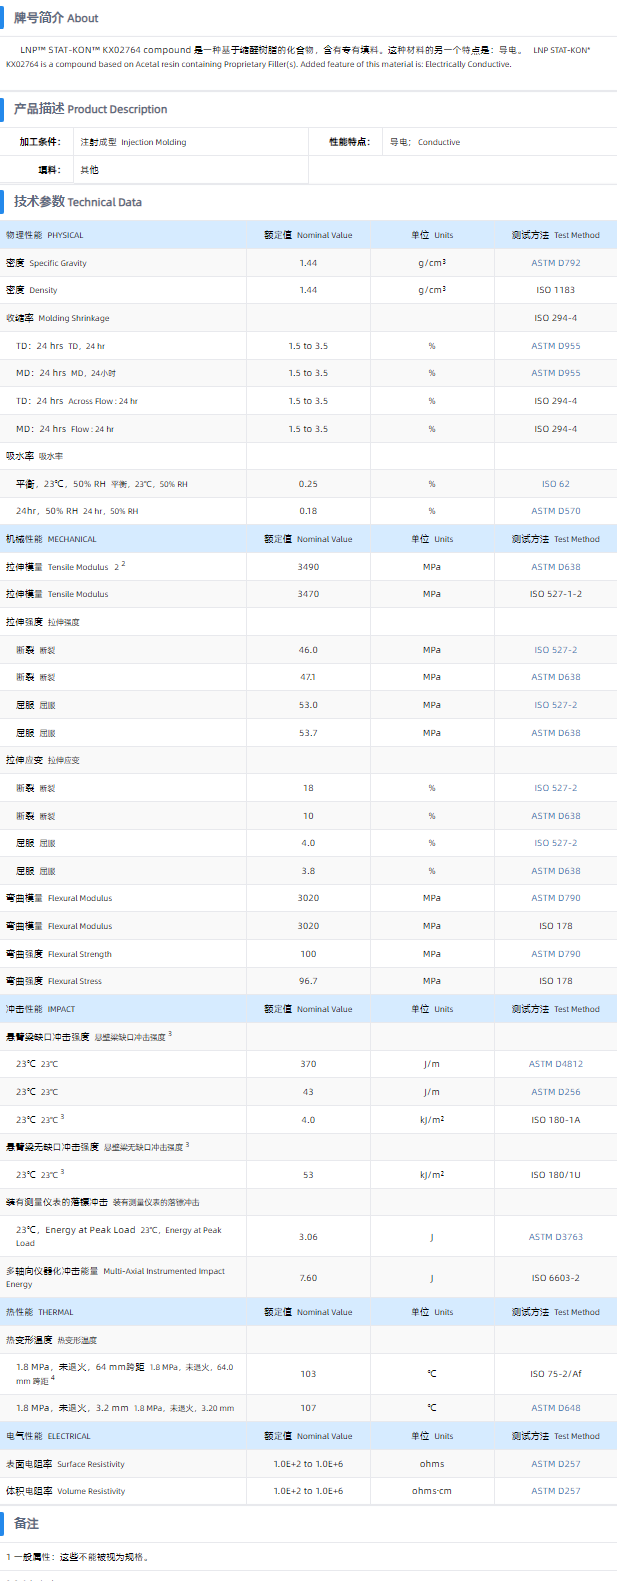This screenshot has height=1581, width=617.
Task: Click the ASTM D792 test method link
Action: [x=555, y=263]
